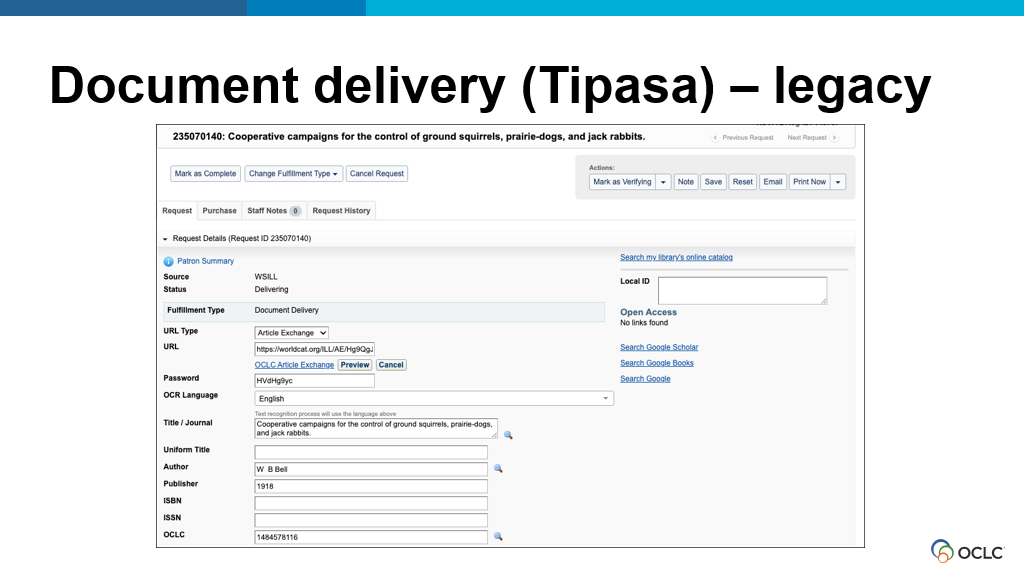This screenshot has width=1024, height=576.
Task: Click the 'Document Delivery' fulfillment type value
Action: tap(287, 310)
